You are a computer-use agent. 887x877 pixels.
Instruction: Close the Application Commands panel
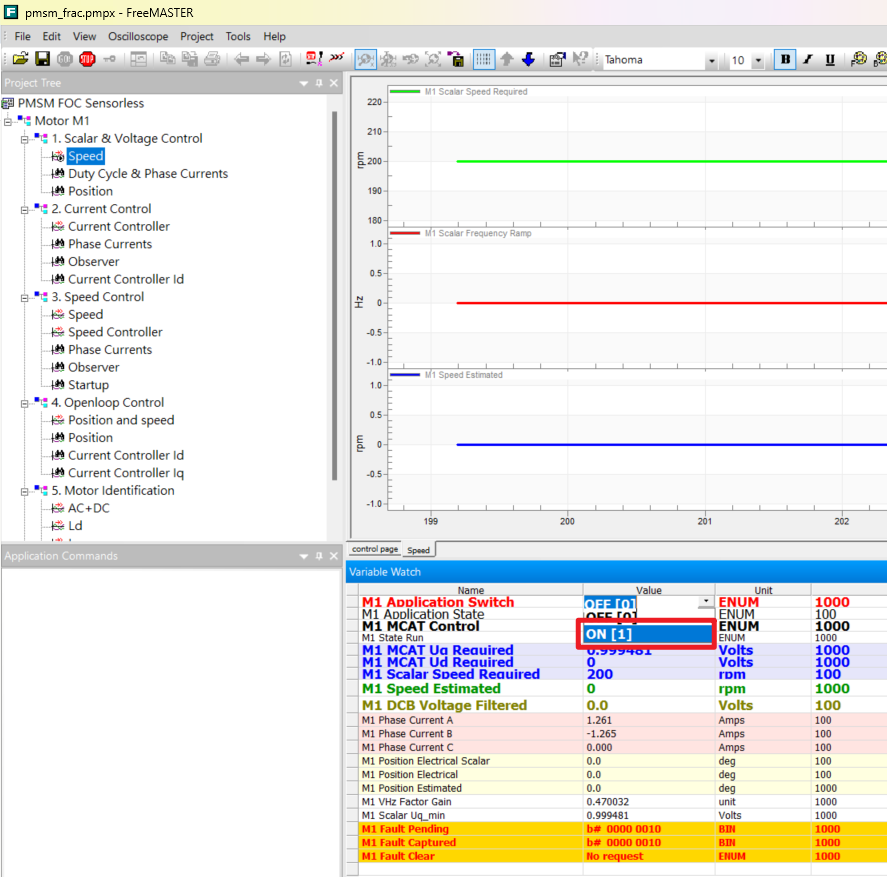point(334,556)
